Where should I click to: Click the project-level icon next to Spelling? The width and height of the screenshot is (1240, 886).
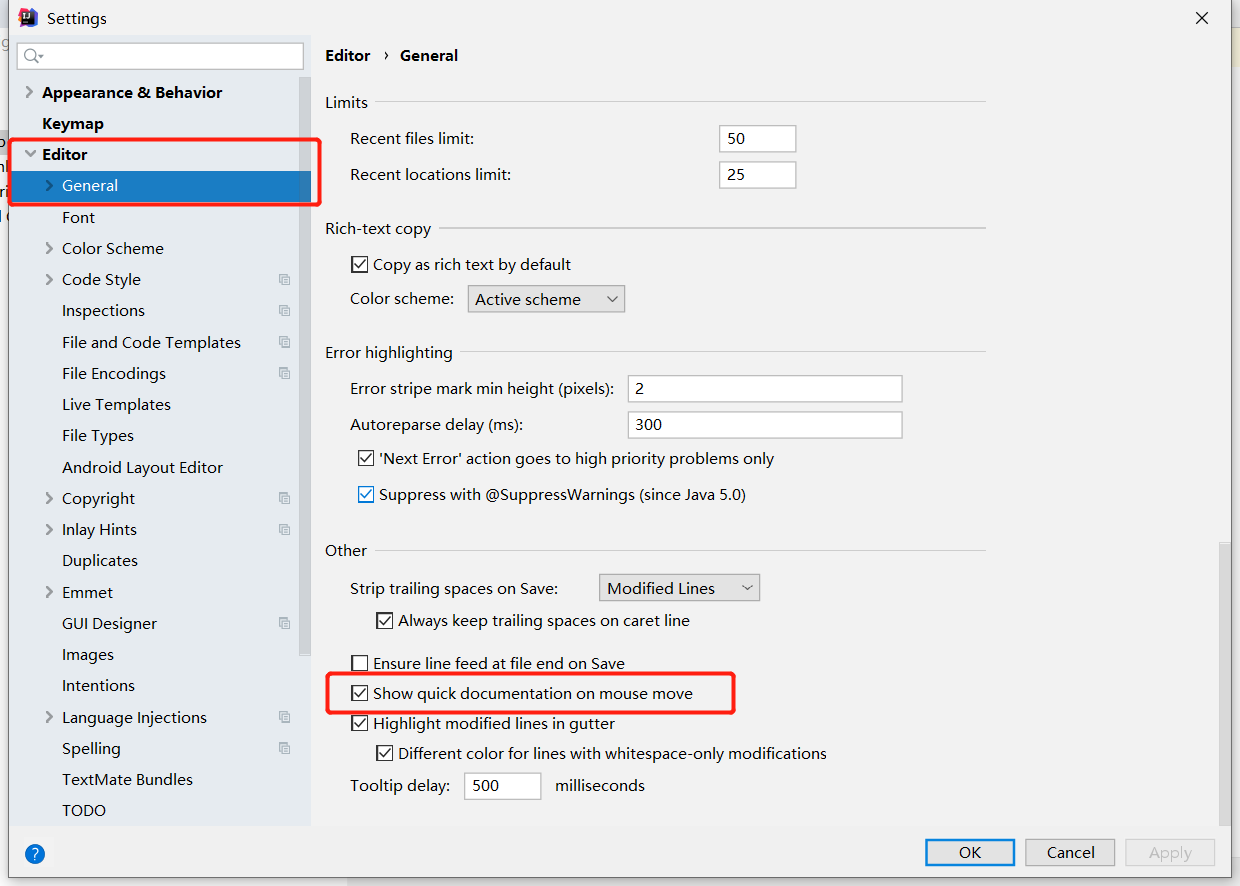[285, 748]
